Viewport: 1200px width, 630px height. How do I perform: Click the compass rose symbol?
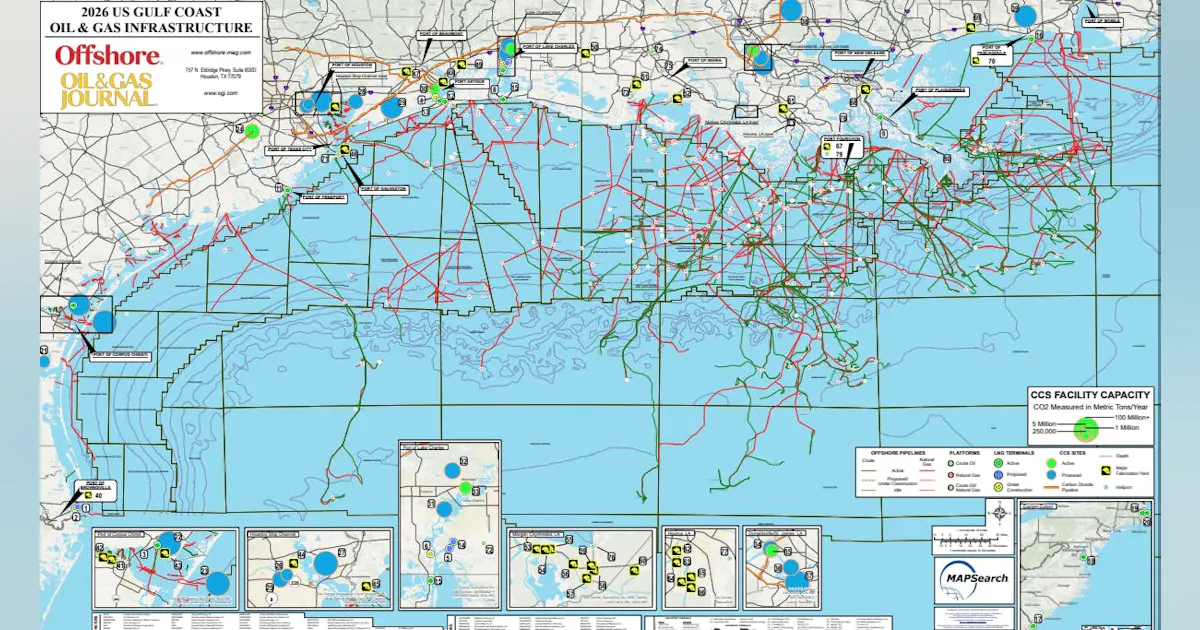click(1000, 513)
